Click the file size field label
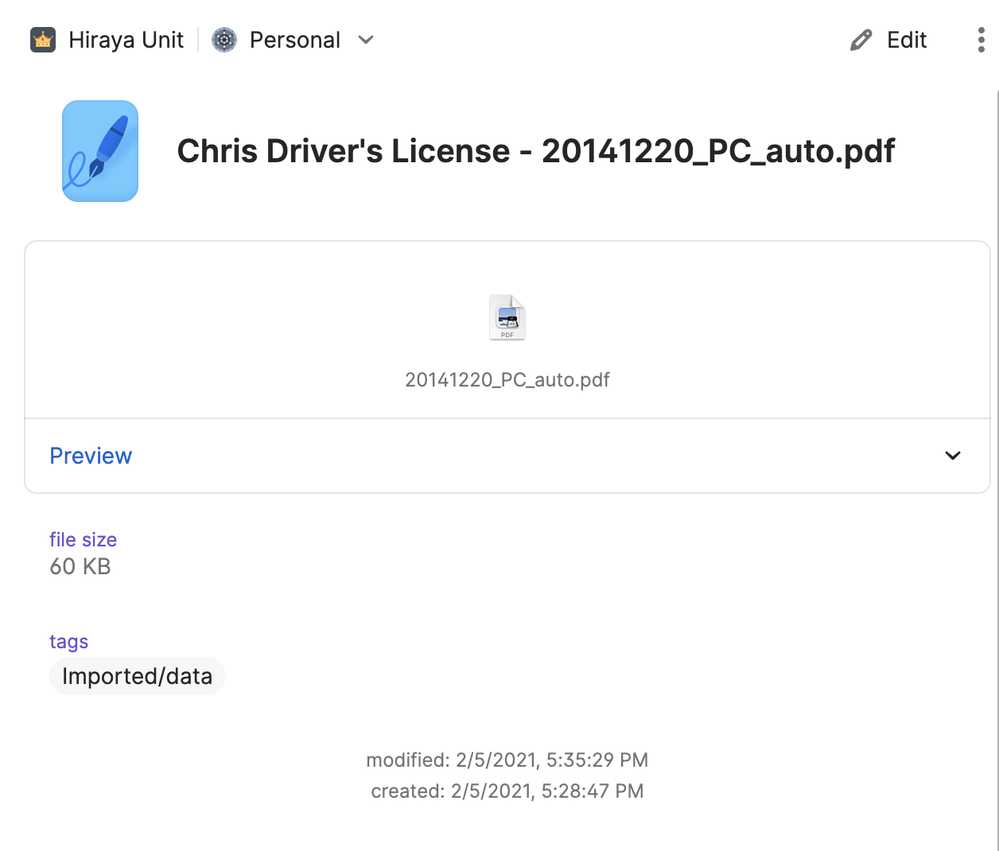The width and height of the screenshot is (999, 851). 83,540
